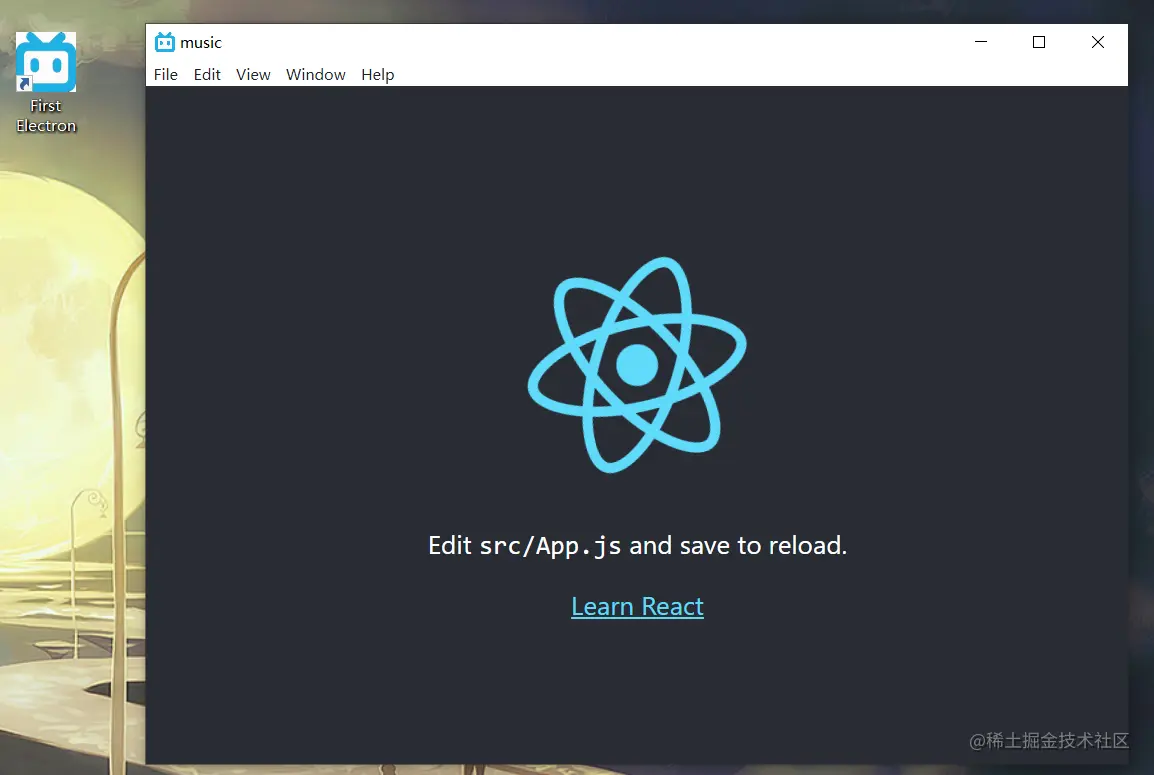Click the spinning React logo
This screenshot has width=1154, height=775.
(637, 364)
